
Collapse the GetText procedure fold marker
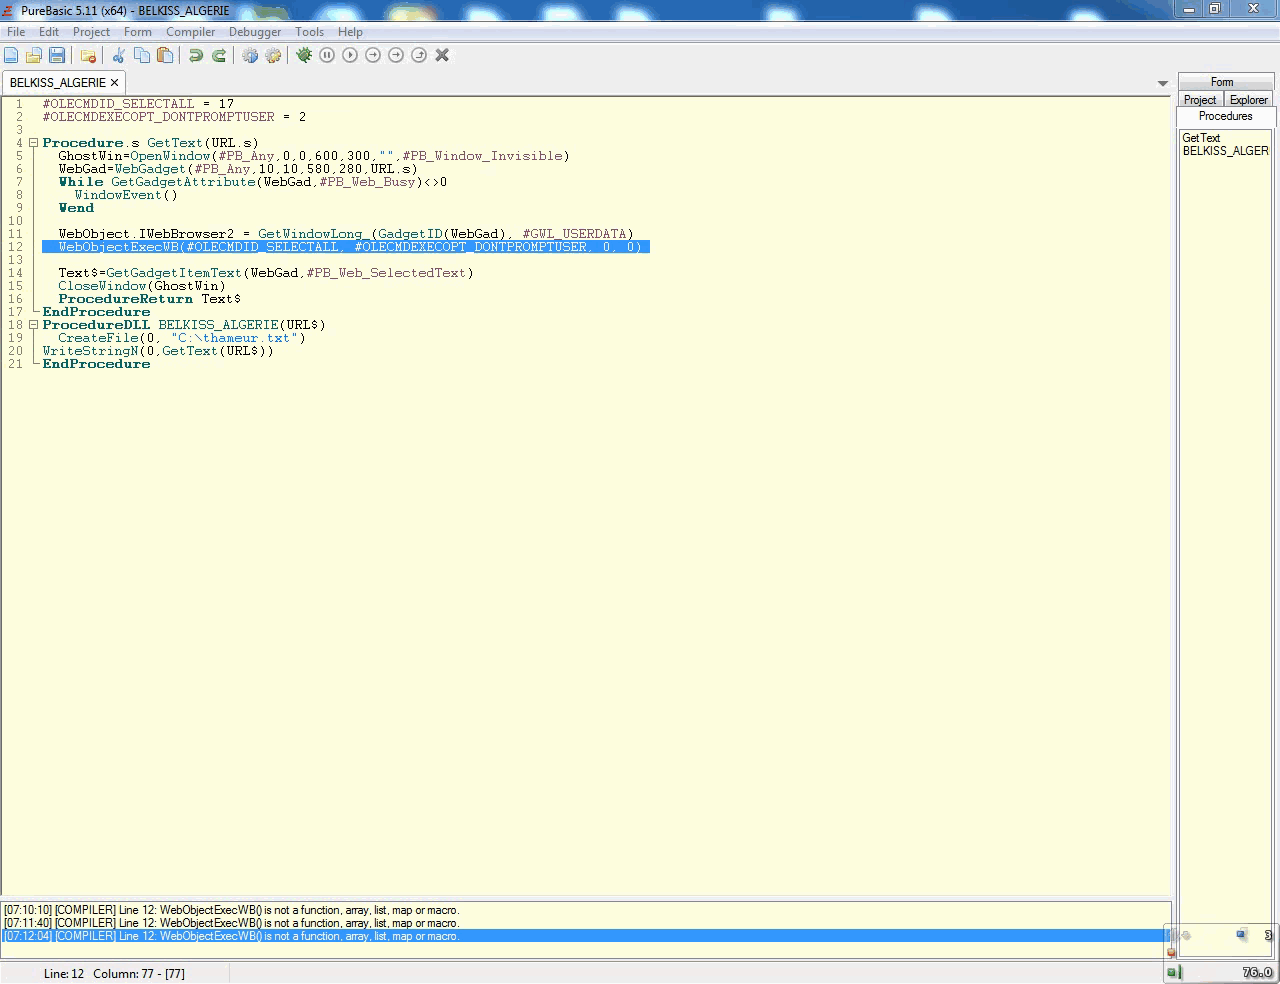pos(33,143)
